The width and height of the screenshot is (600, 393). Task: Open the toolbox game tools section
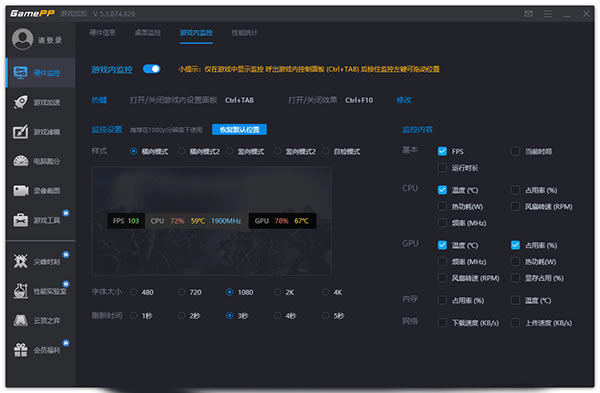(x=37, y=220)
